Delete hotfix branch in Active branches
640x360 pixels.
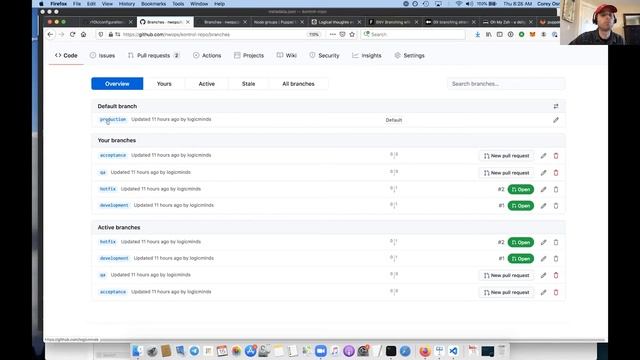556,242
